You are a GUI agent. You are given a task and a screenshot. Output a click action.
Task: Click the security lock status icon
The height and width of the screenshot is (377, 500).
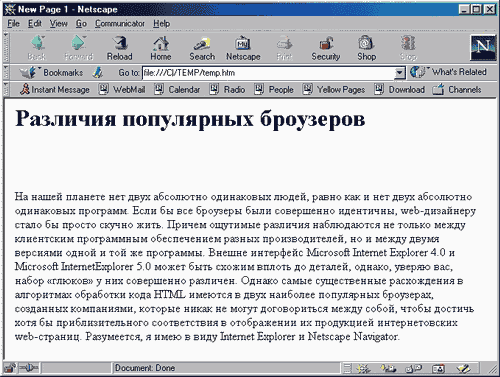pos(10,368)
